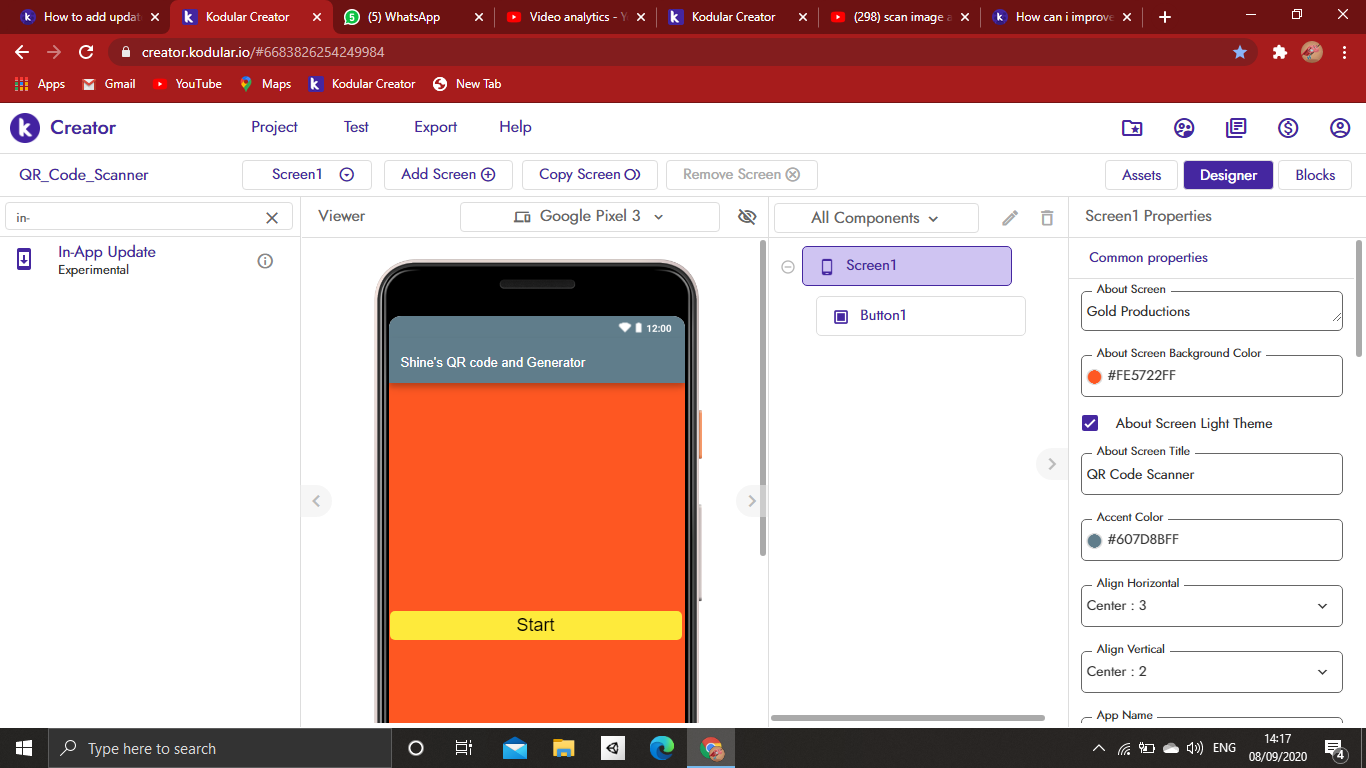Open the Google Pixel 3 device dropdown

coord(590,217)
